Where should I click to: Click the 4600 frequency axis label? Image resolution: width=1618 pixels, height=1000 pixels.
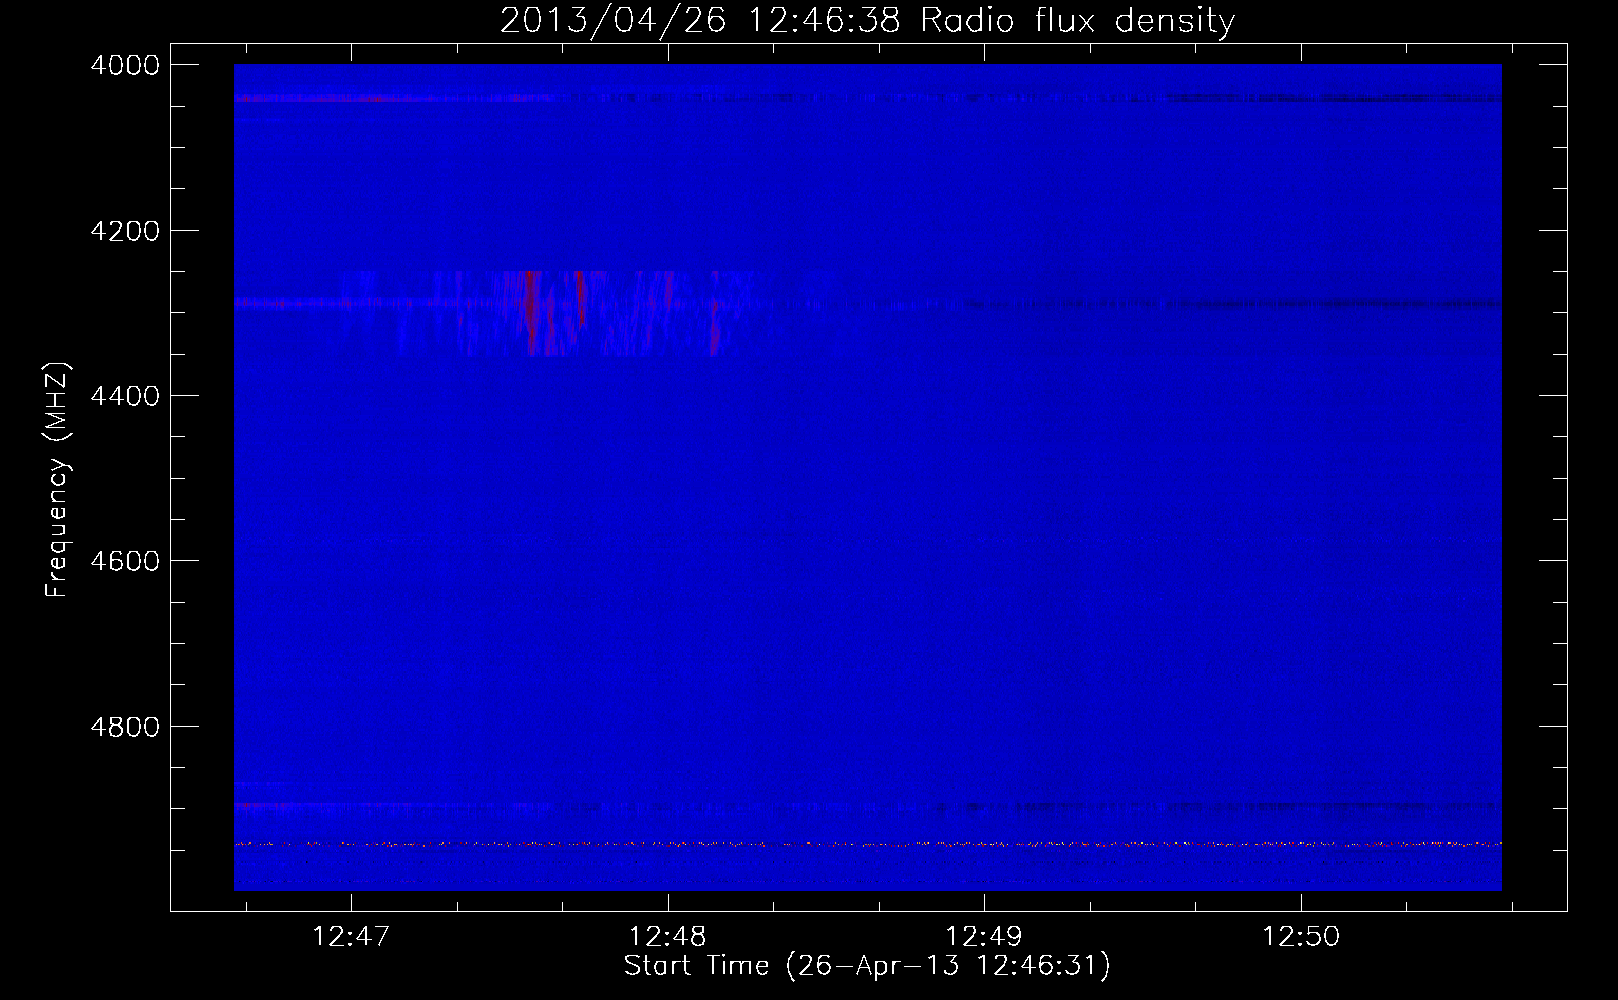tap(125, 561)
